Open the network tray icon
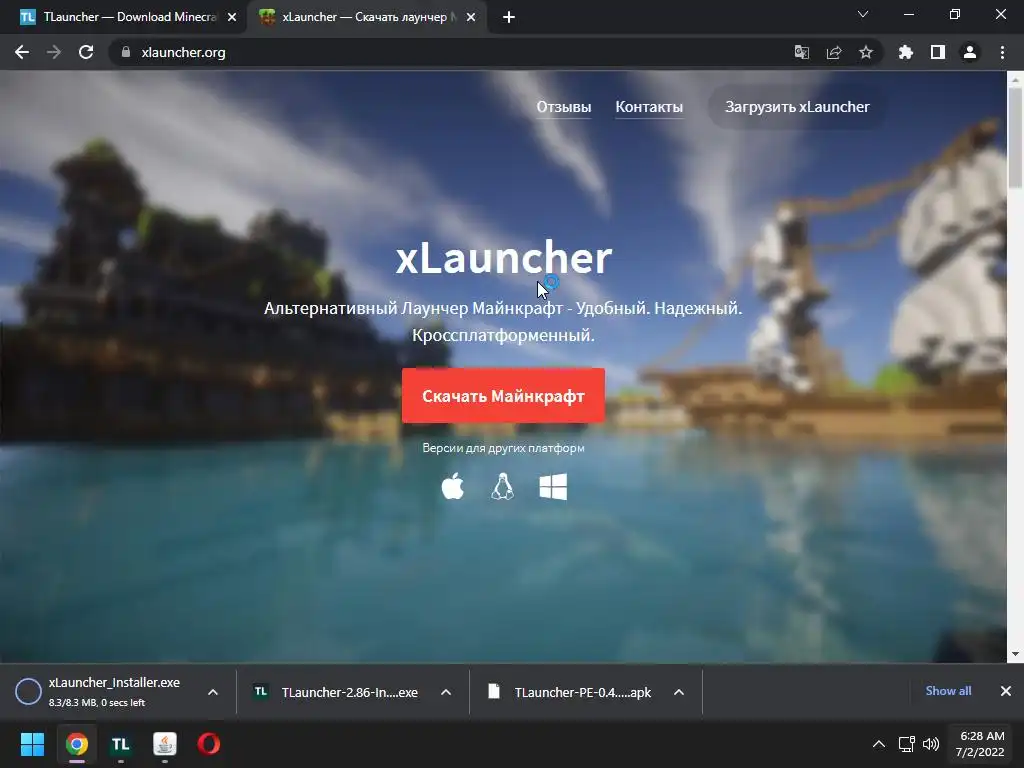This screenshot has height=768, width=1024. point(906,744)
